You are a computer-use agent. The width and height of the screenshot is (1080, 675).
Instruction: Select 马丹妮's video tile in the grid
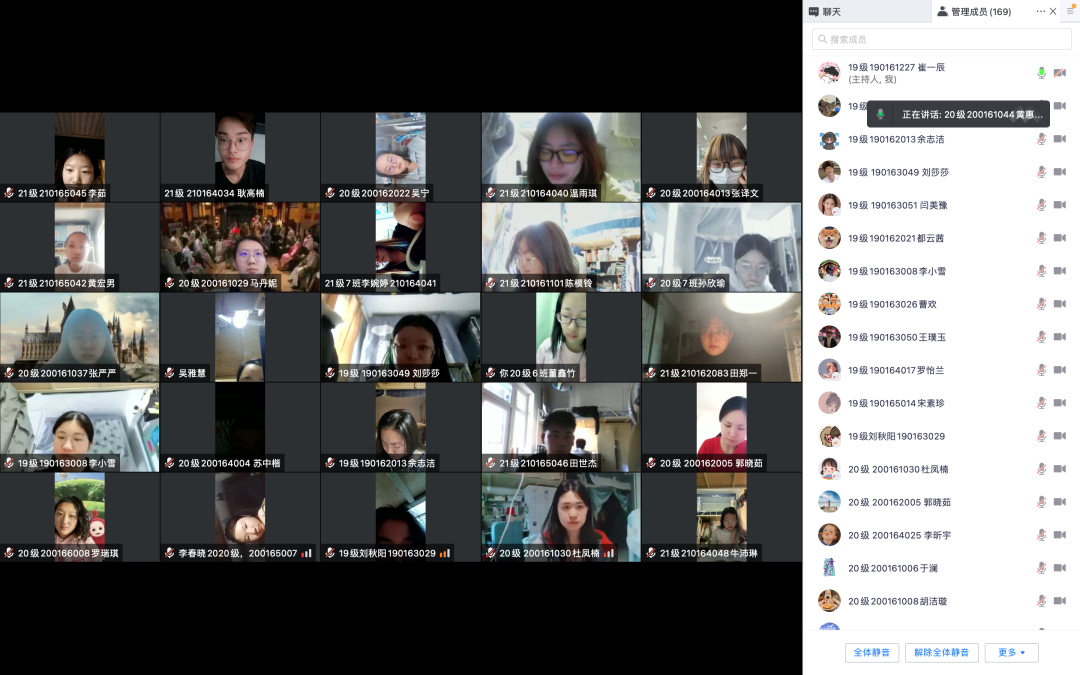(240, 247)
